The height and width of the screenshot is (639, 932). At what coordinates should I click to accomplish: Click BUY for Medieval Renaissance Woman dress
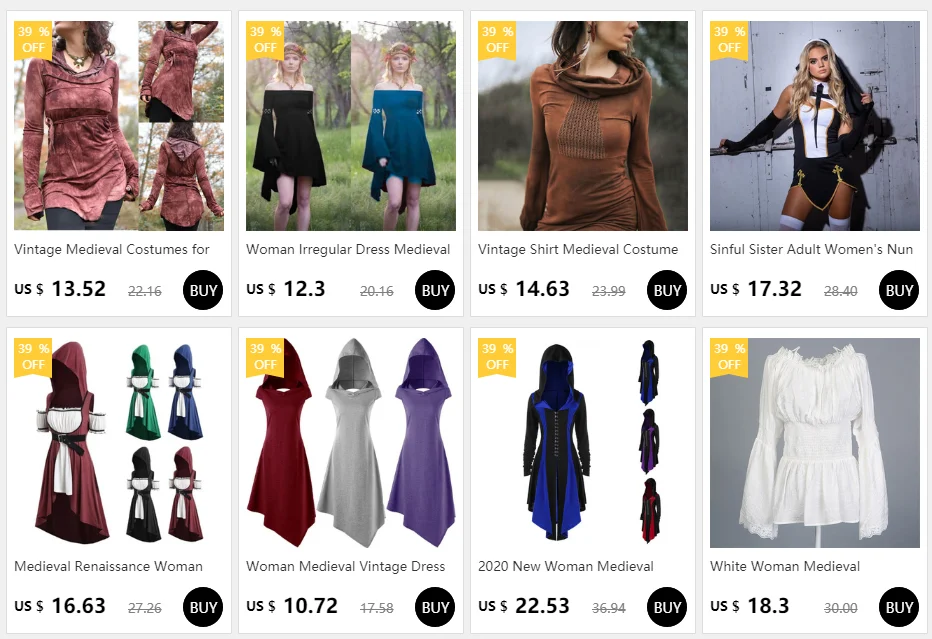(203, 607)
